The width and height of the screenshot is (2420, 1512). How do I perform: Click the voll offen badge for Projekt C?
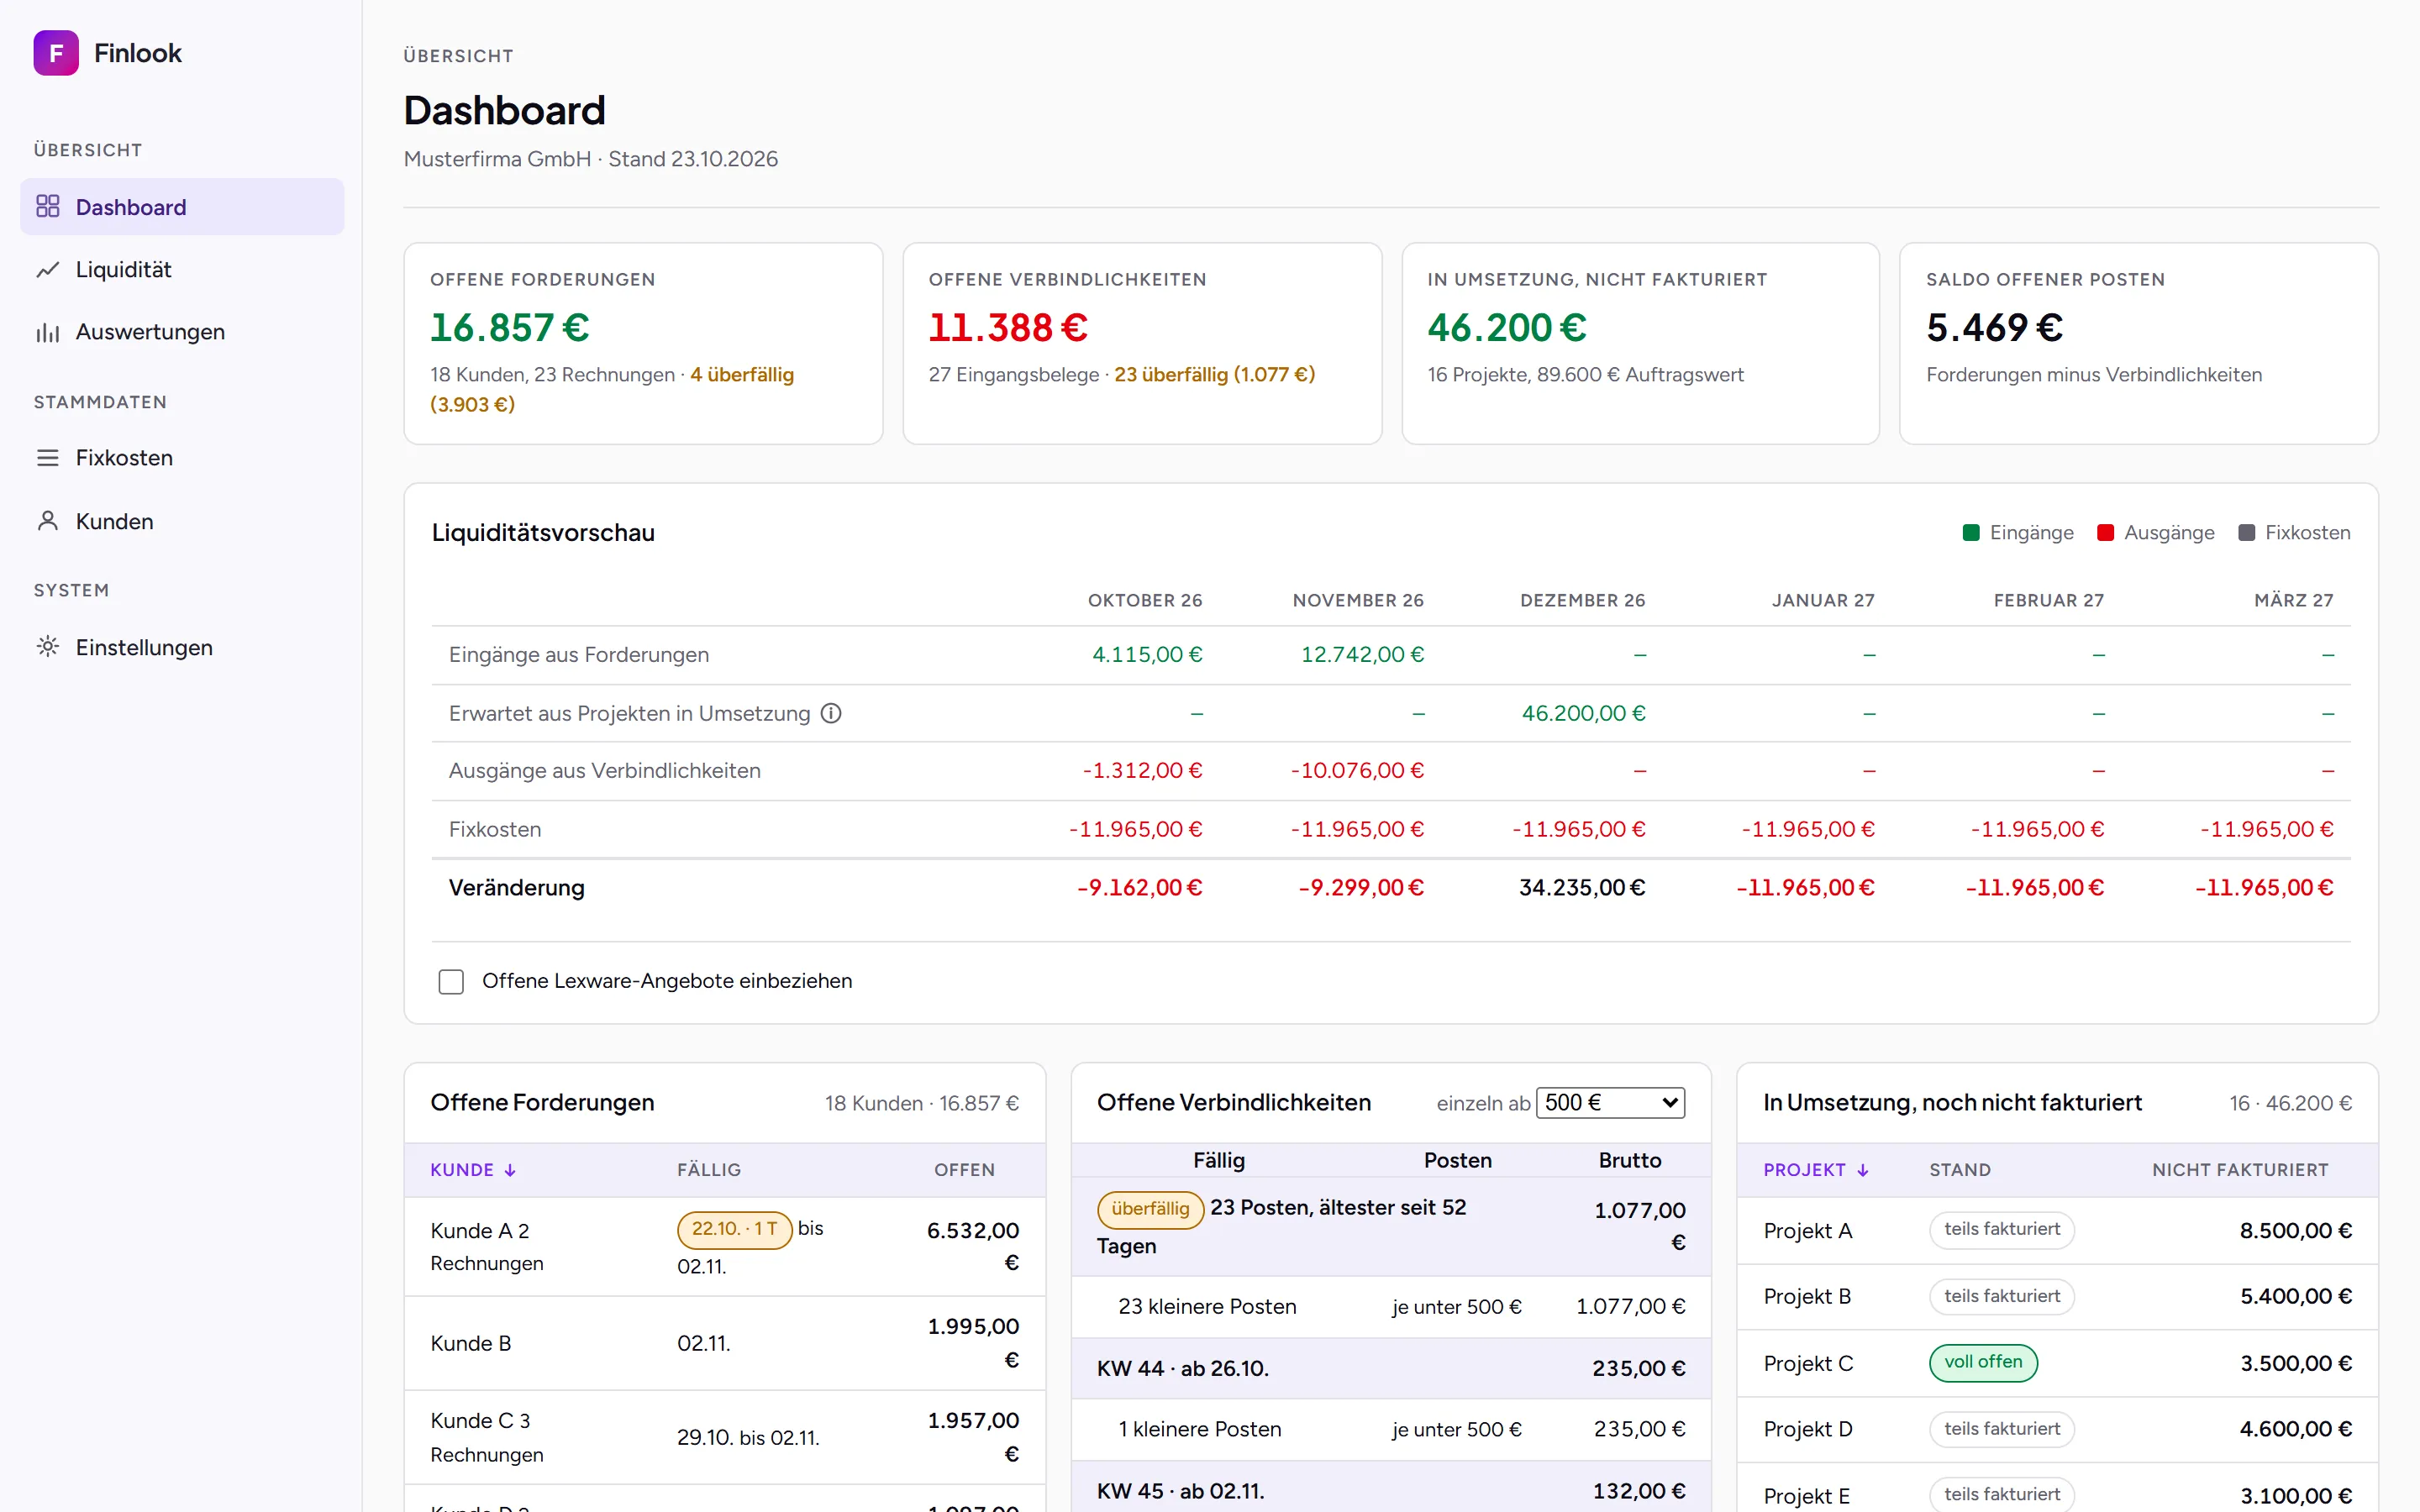(1983, 1363)
